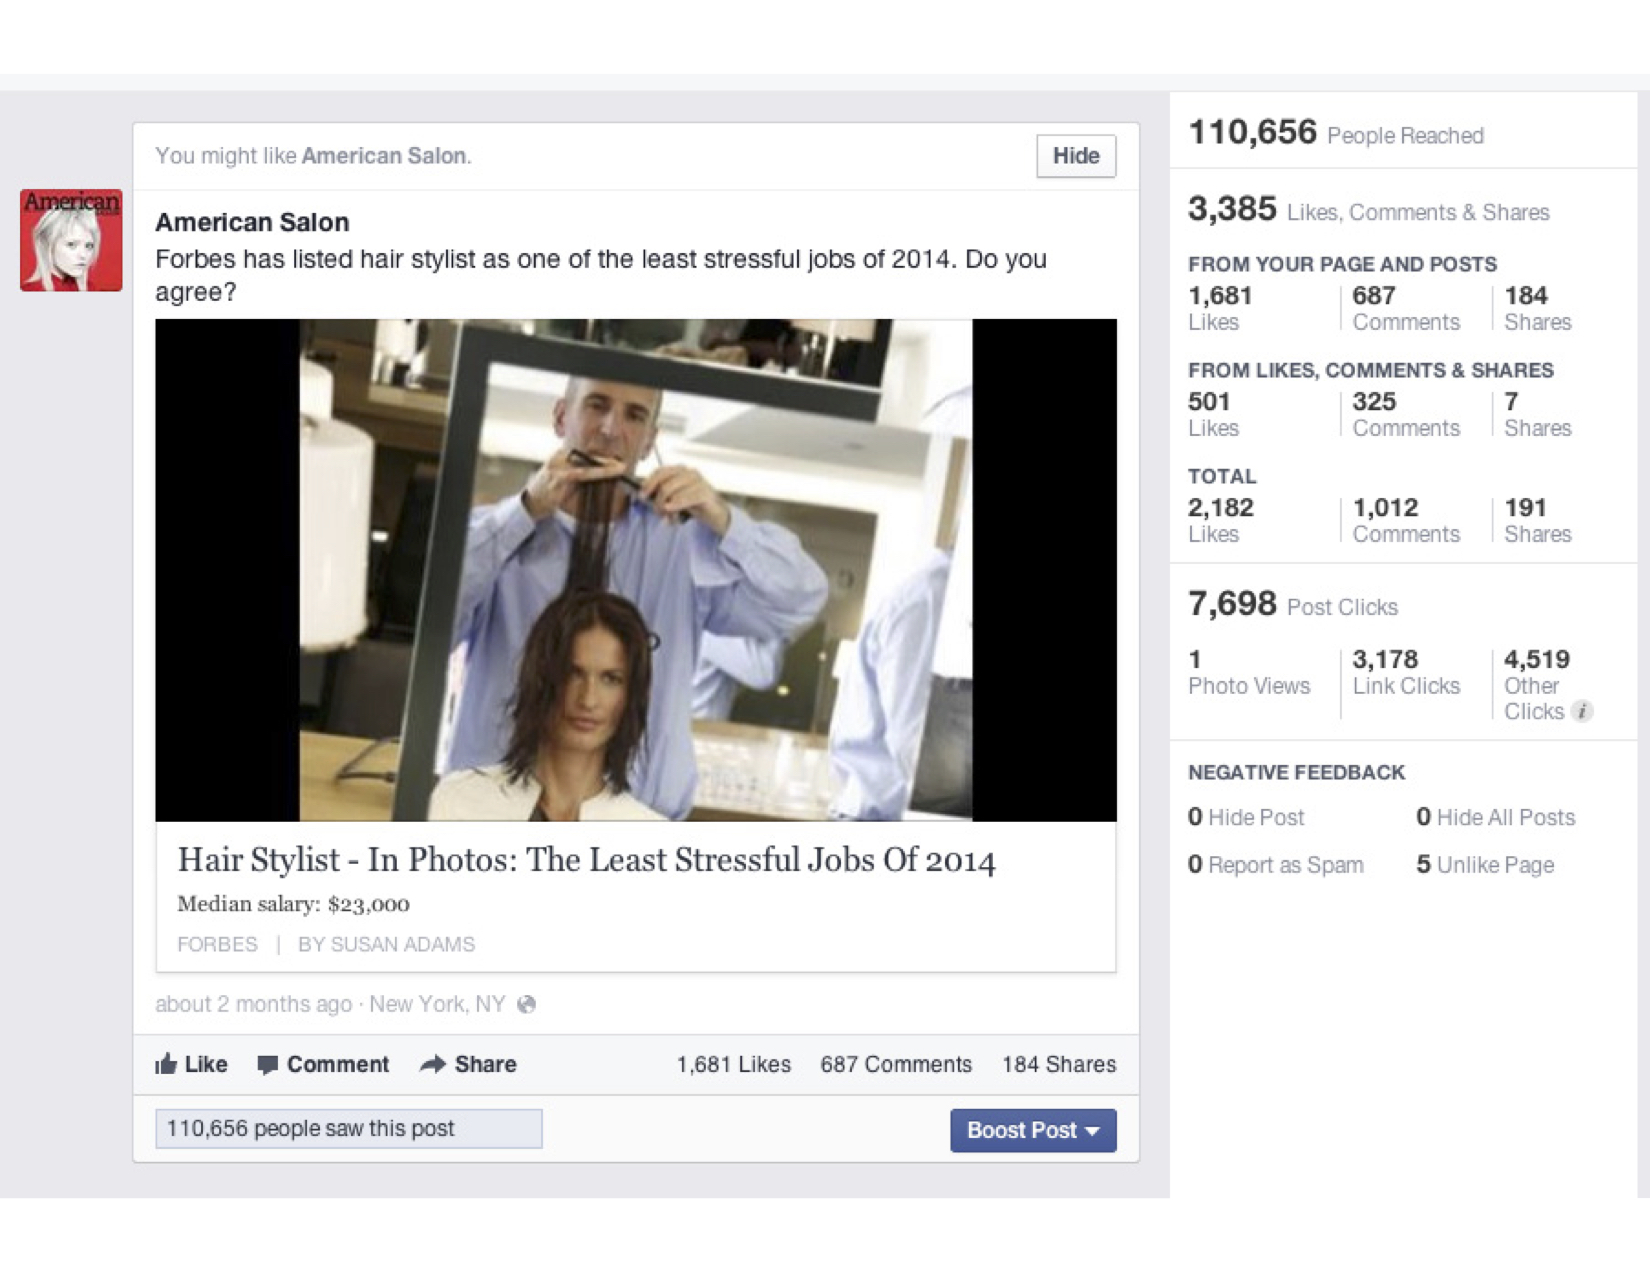
Task: Open the Boost Post dropdown
Action: (1033, 1130)
